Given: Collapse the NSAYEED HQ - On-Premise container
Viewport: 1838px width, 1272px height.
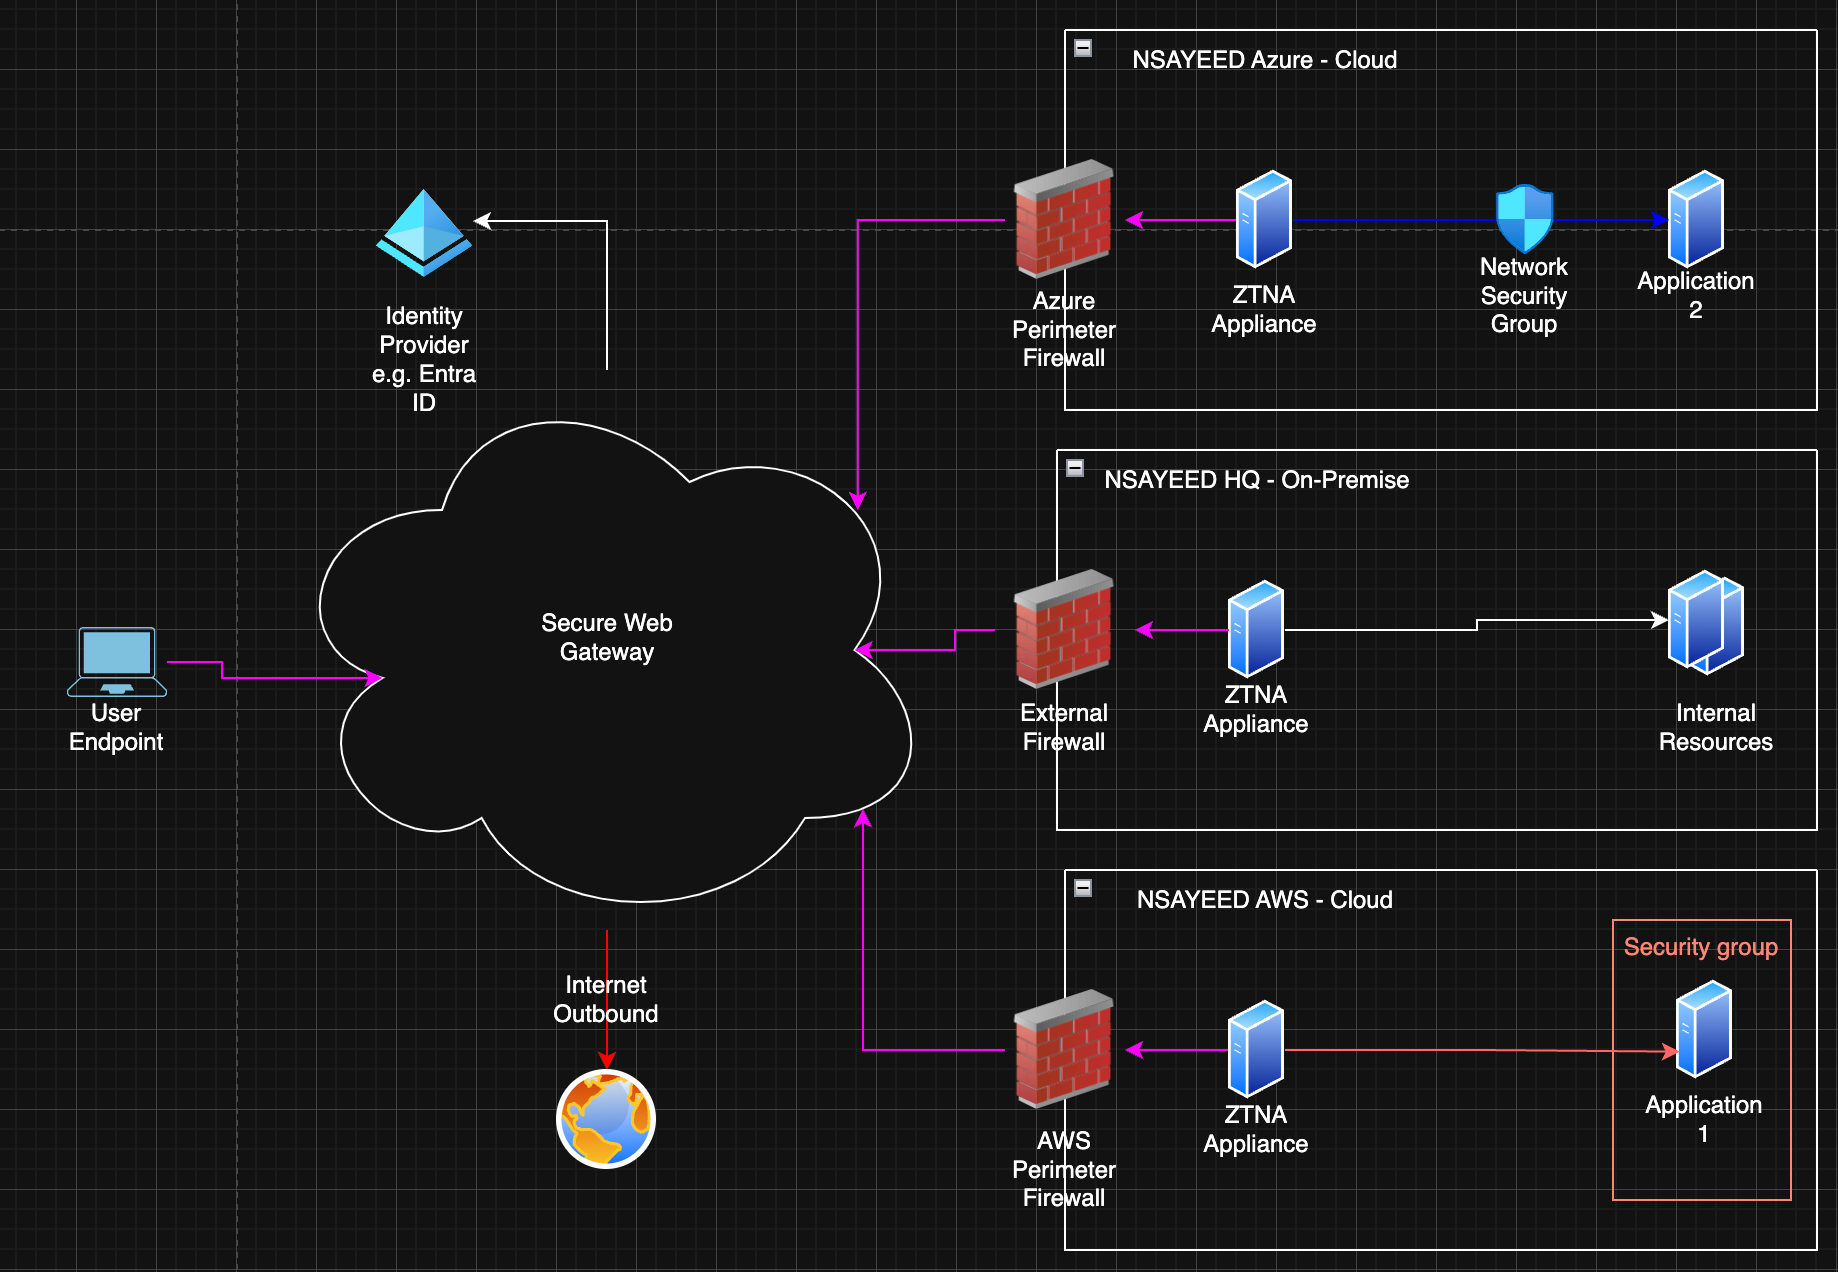Looking at the screenshot, I should (1075, 468).
